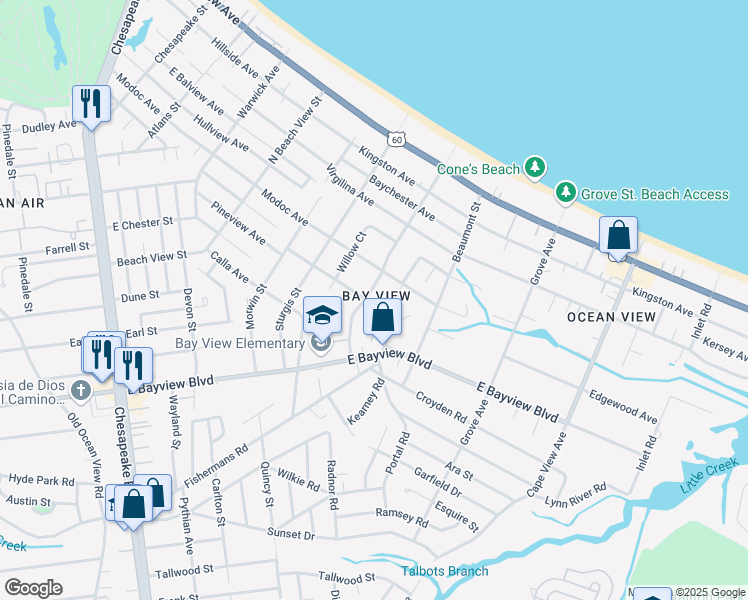Image resolution: width=748 pixels, height=600 pixels.
Task: Click the restaurant marker near Dudley Ave
Action: pyautogui.click(x=91, y=103)
